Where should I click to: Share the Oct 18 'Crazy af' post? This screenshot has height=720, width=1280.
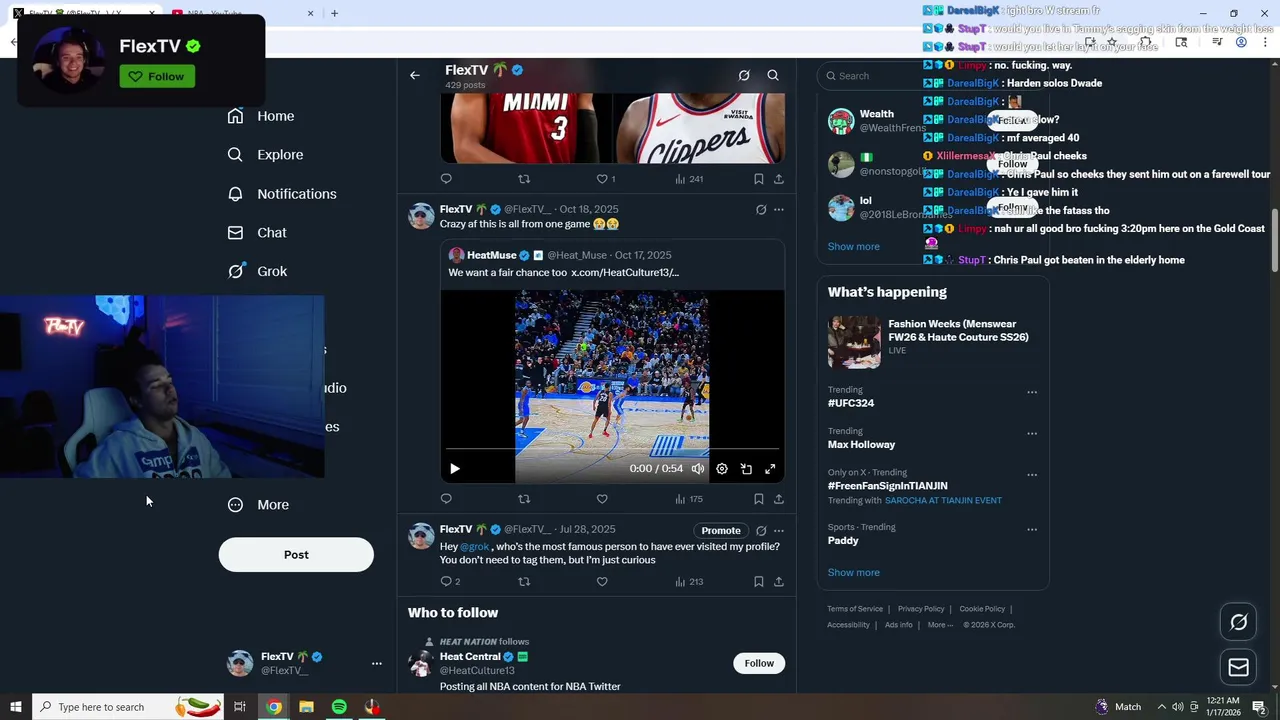click(x=779, y=499)
